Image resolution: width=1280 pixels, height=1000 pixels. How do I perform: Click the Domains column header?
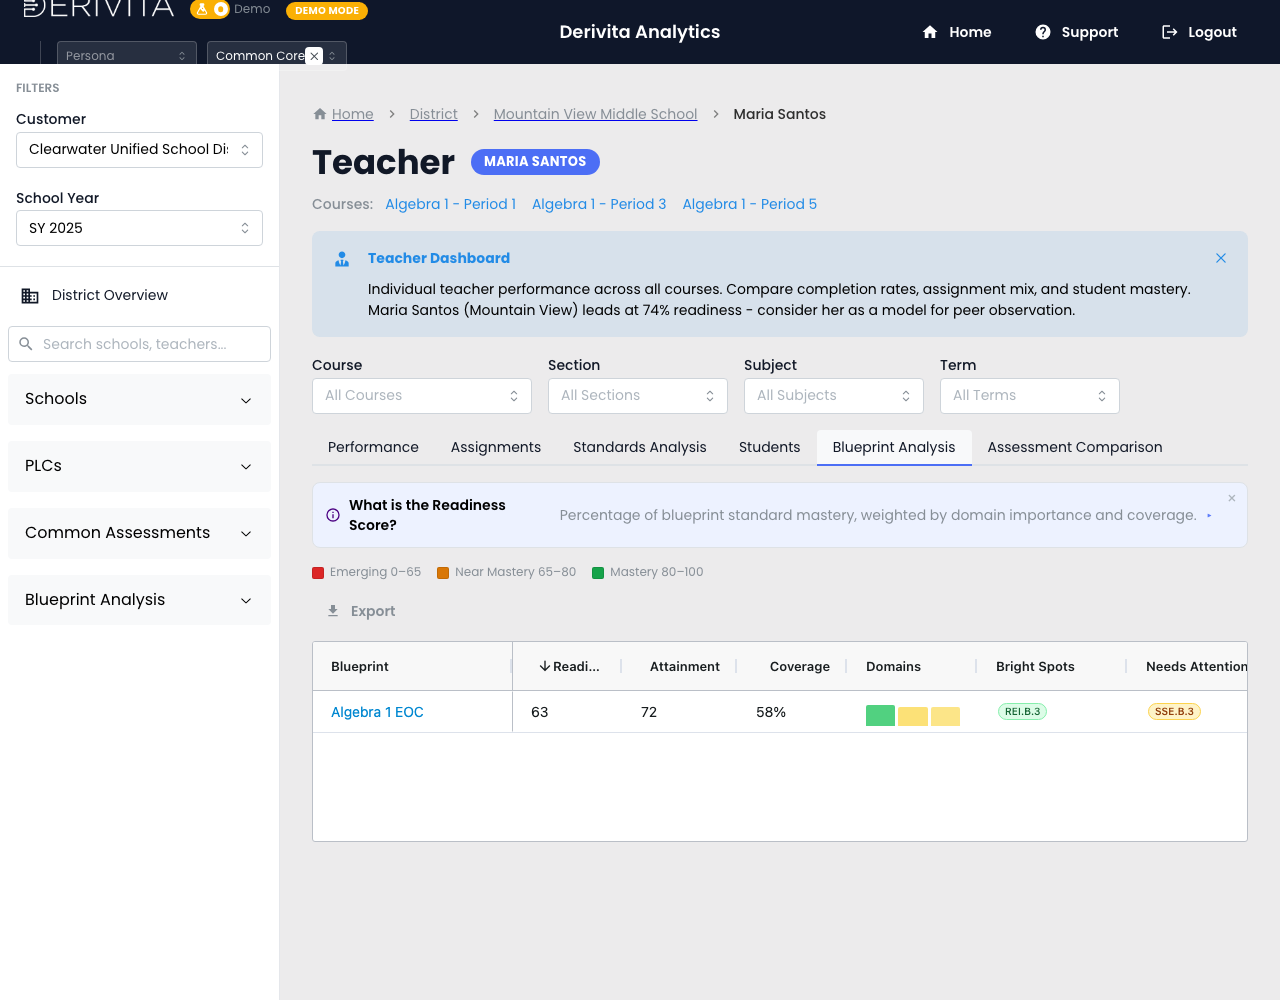point(894,667)
